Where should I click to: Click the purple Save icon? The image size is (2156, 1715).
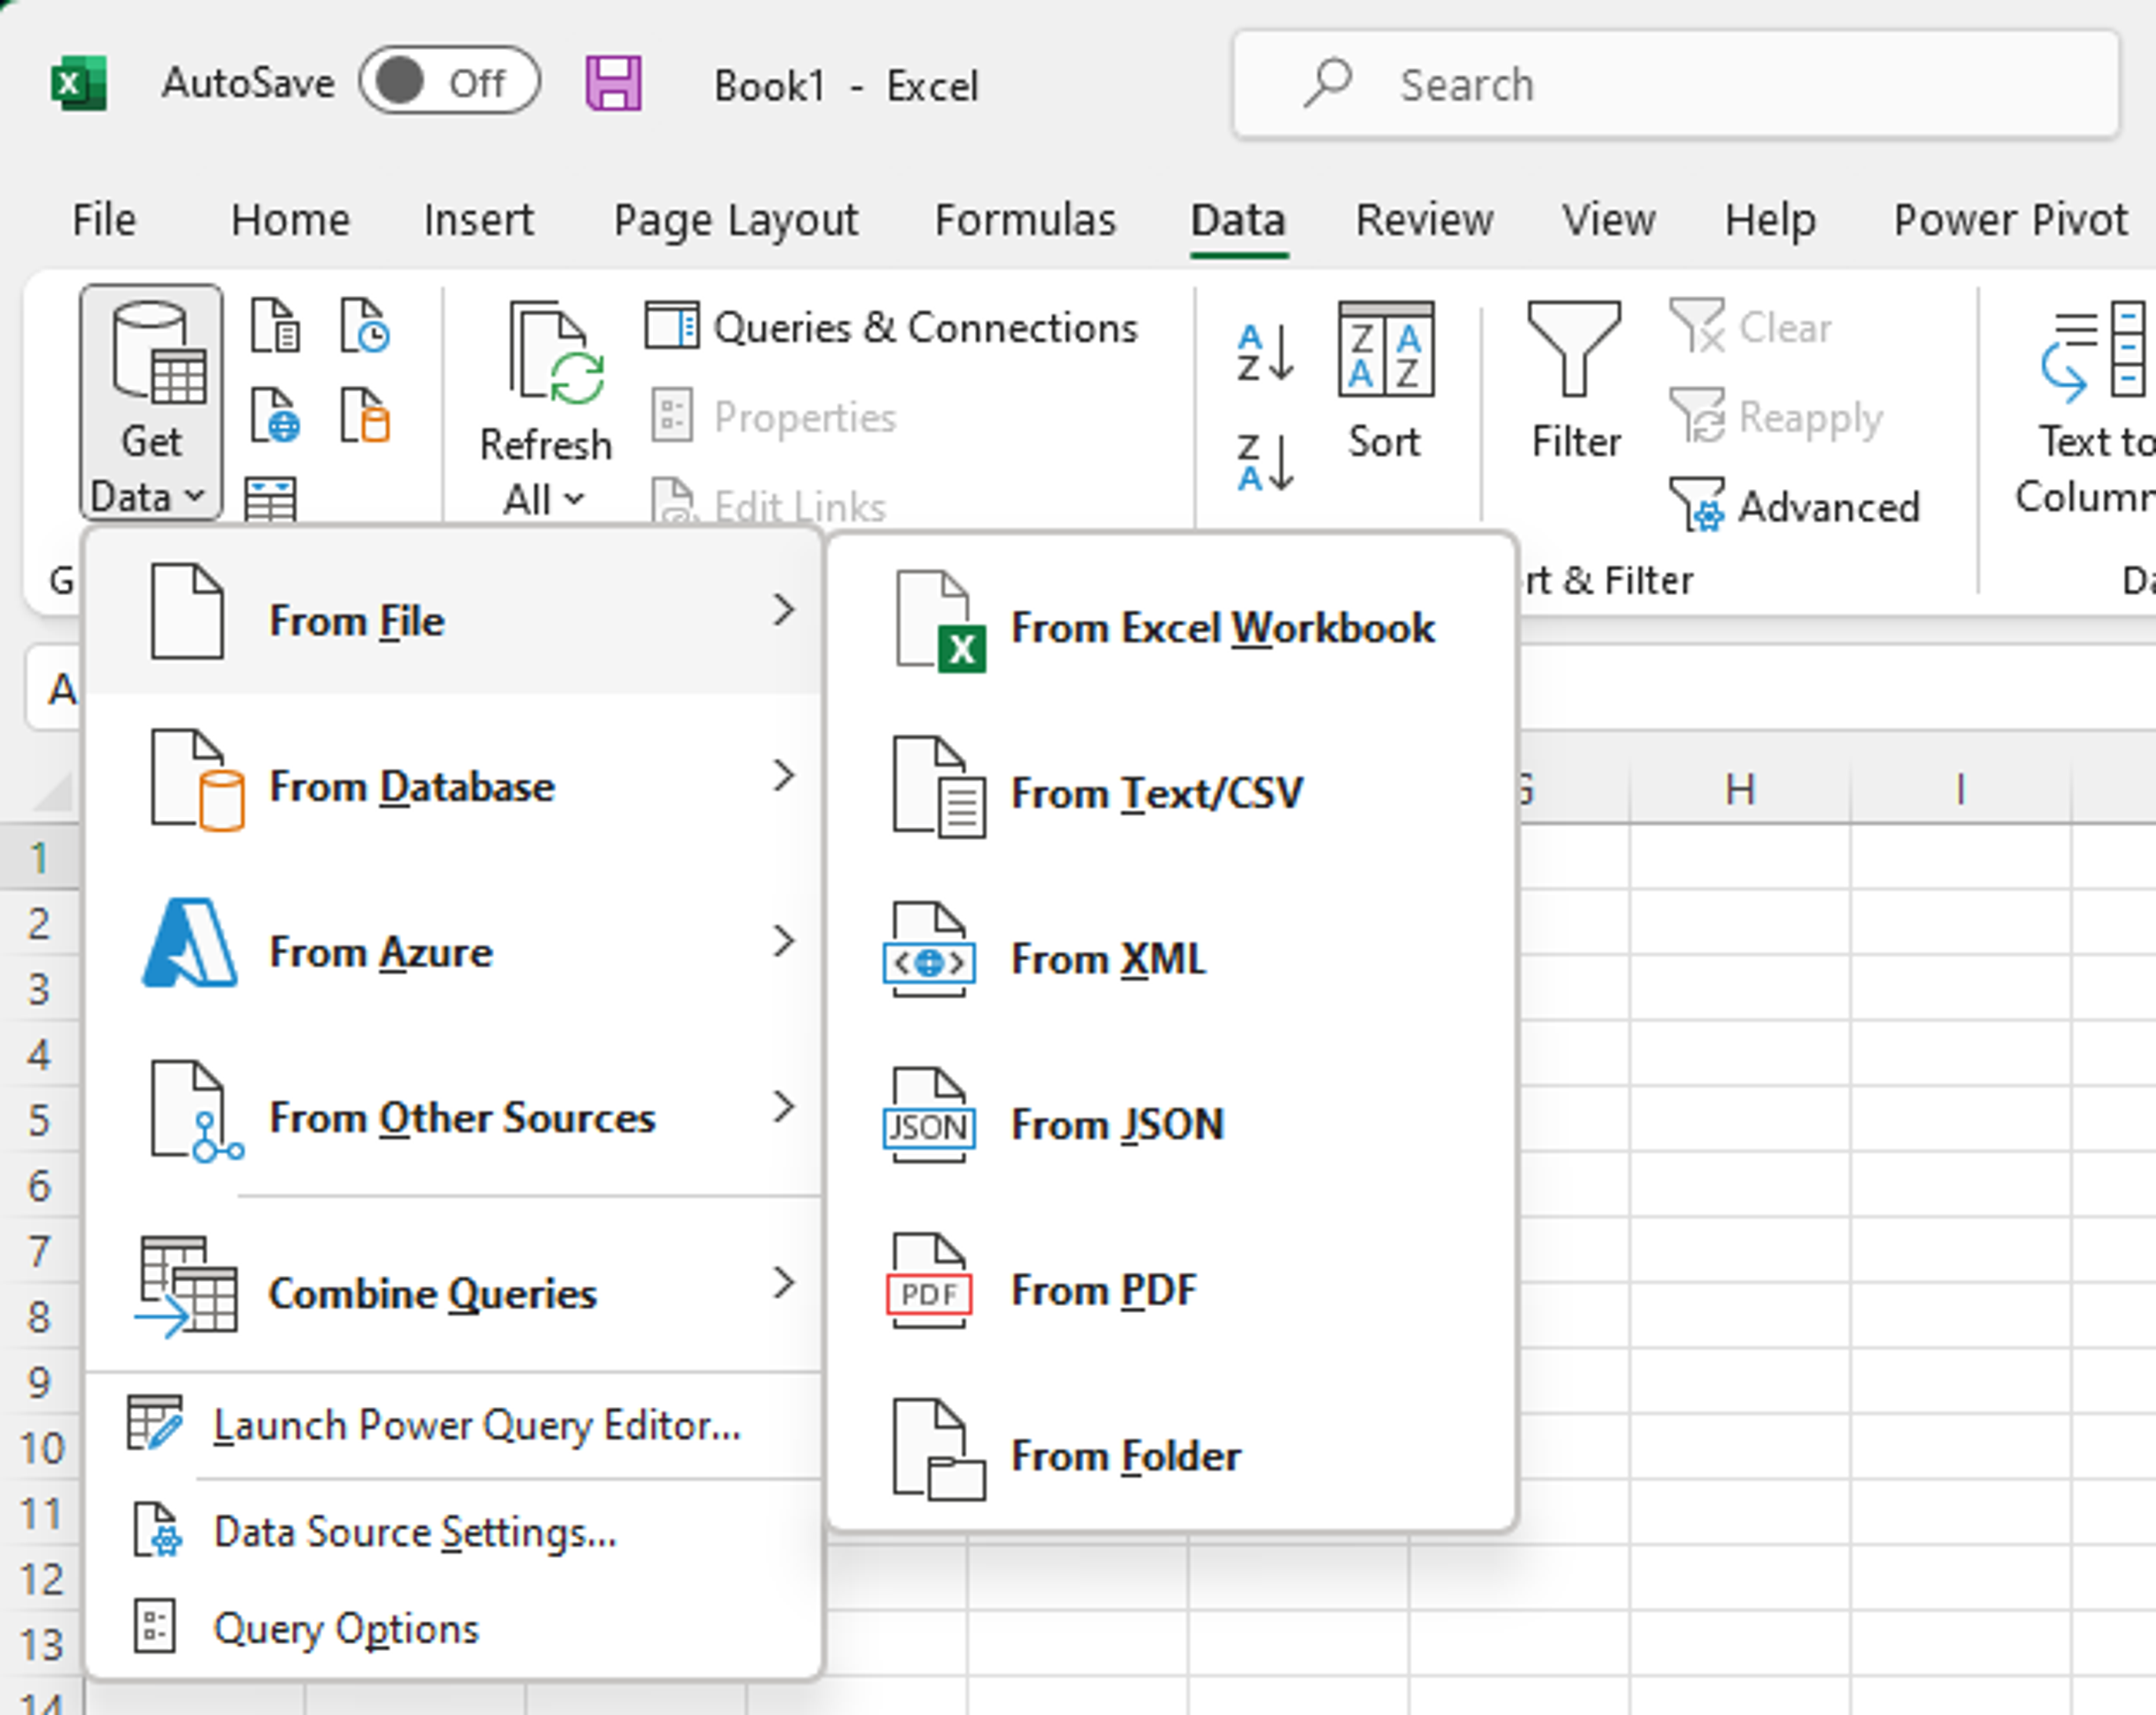coord(613,83)
